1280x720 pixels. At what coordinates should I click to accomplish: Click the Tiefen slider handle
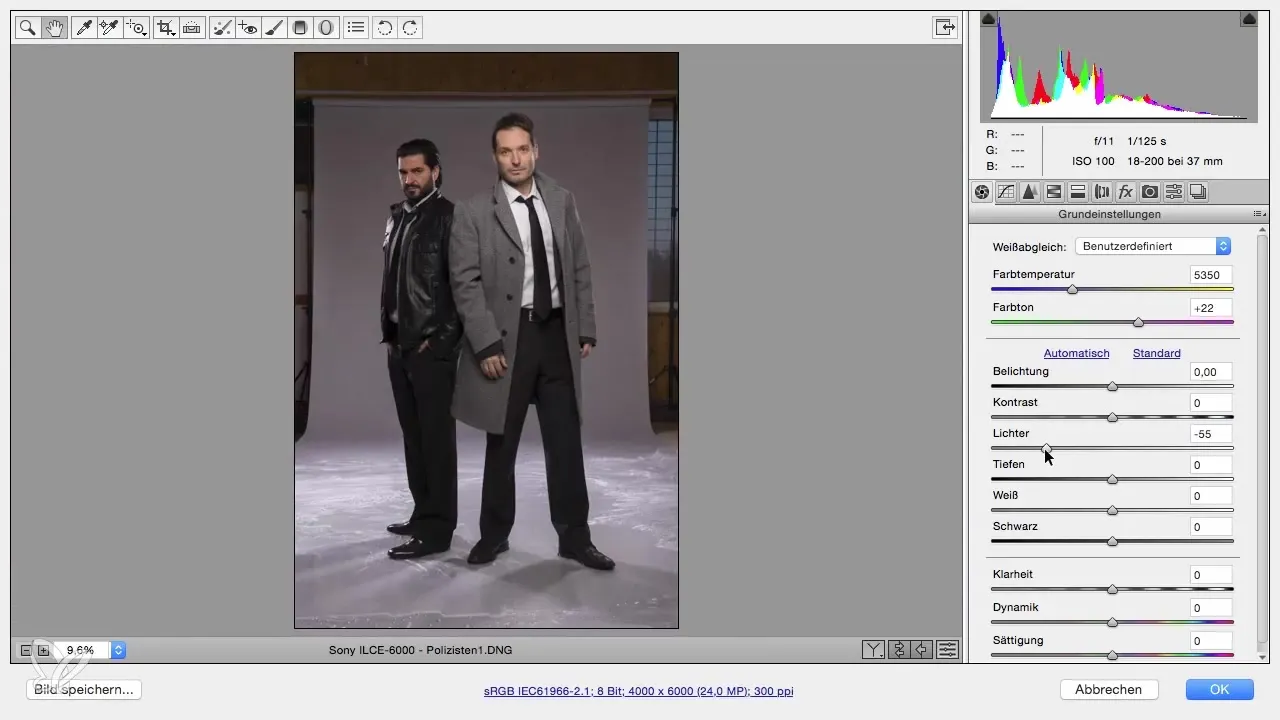1112,479
